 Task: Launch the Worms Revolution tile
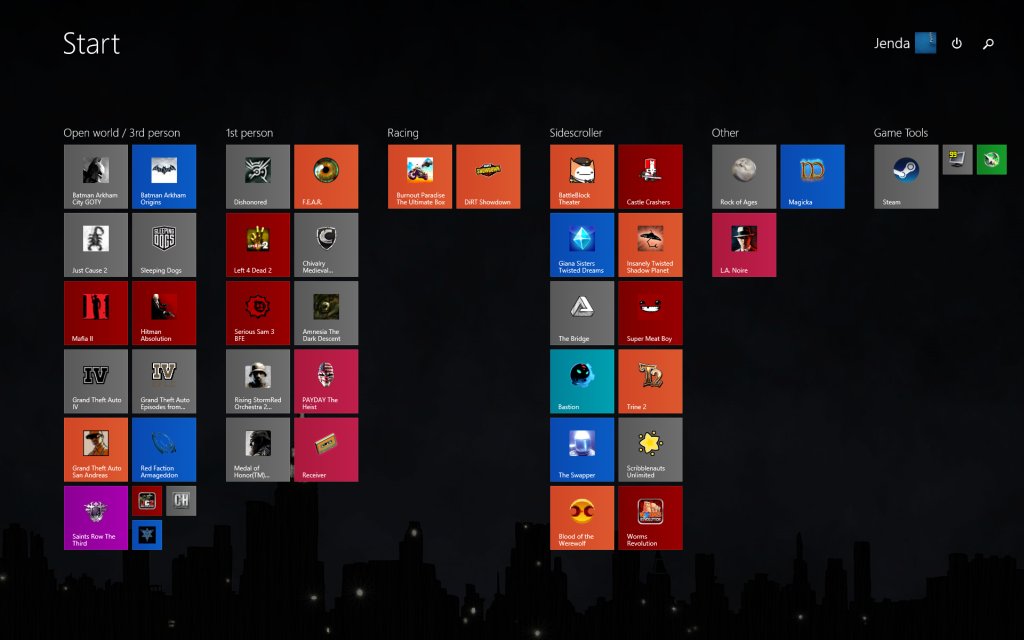click(650, 518)
